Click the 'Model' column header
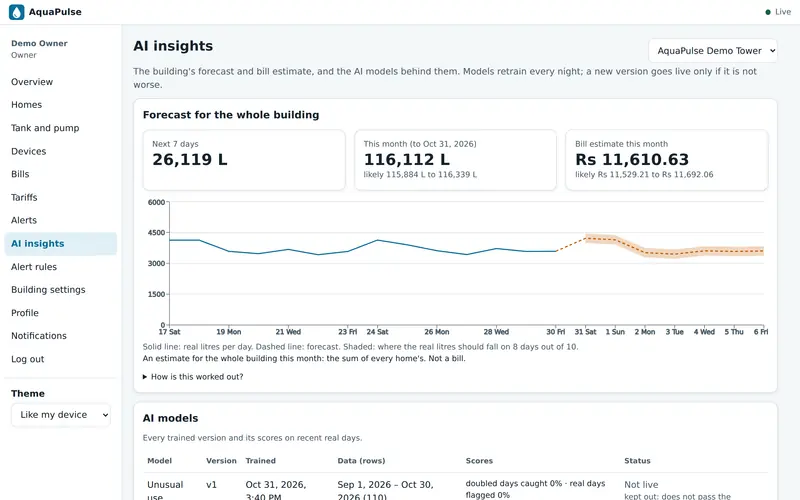Image resolution: width=800 pixels, height=500 pixels. click(x=159, y=461)
